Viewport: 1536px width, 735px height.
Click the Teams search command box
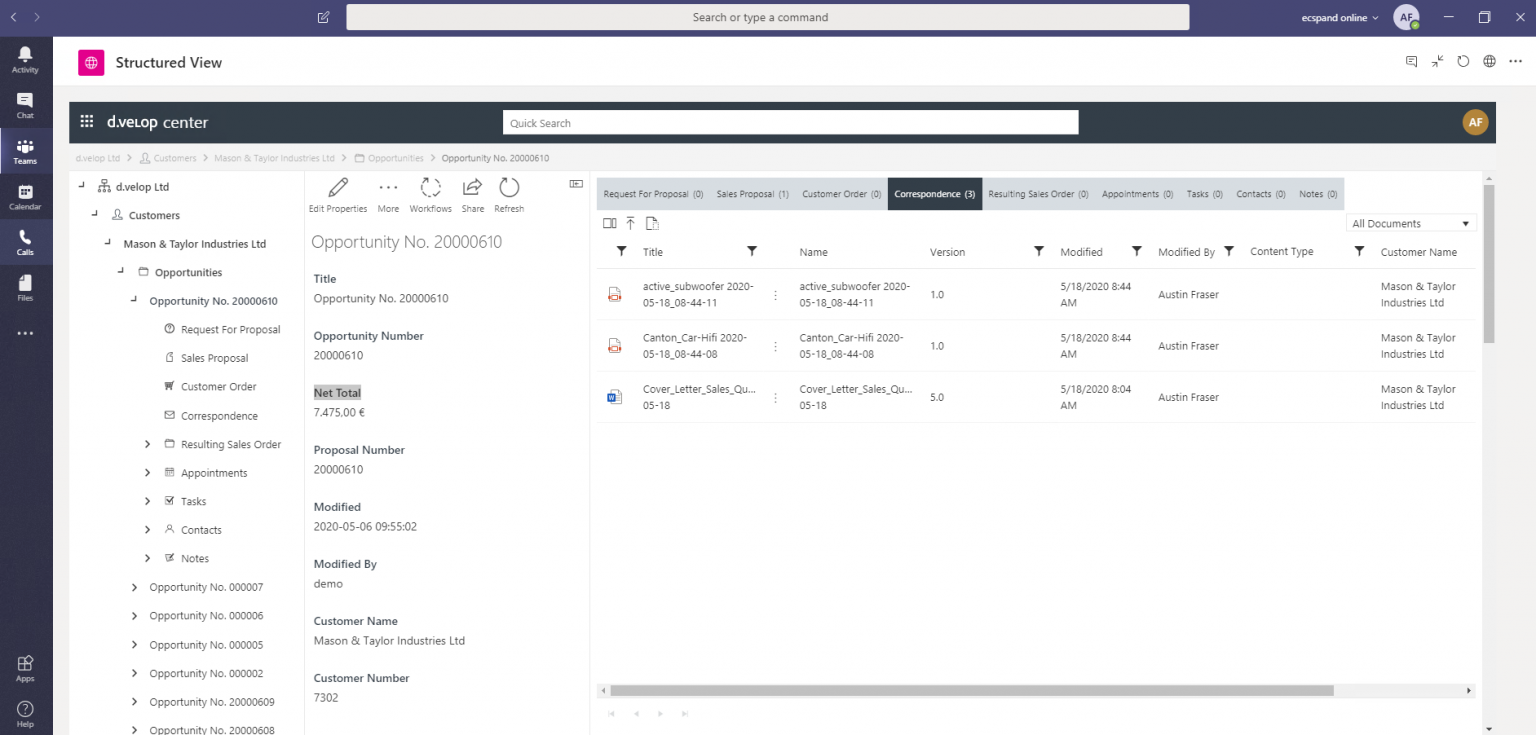768,17
